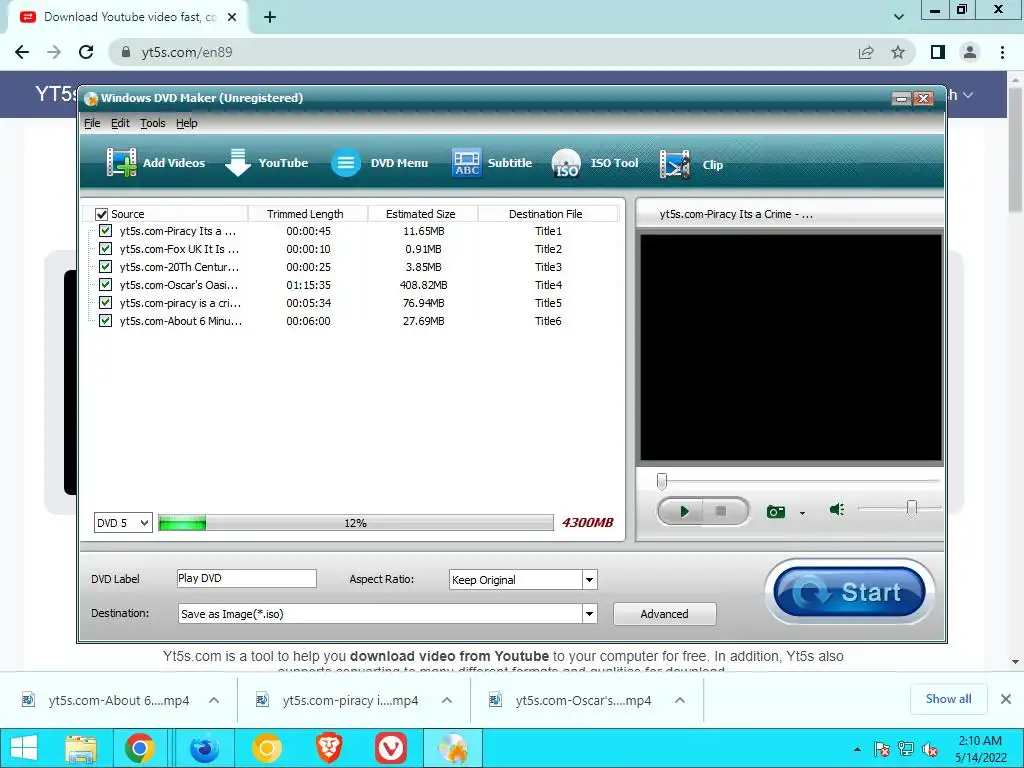Click the Estimated Size column header
The height and width of the screenshot is (768, 1024).
coord(421,214)
